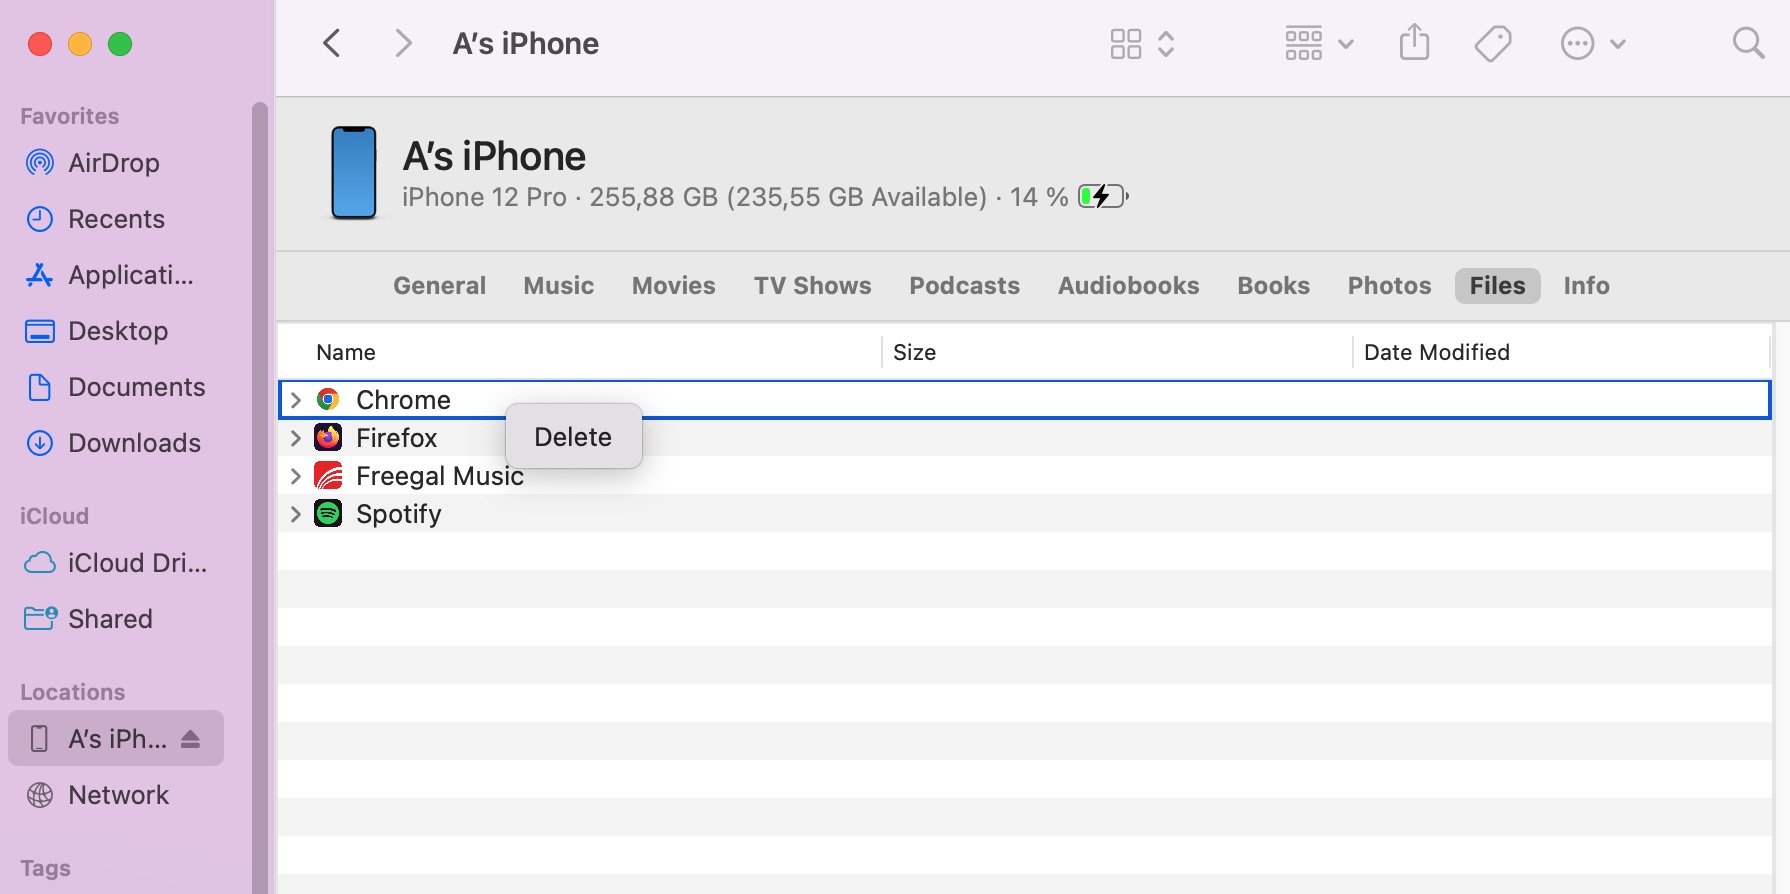Switch to the General tab
This screenshot has width=1790, height=894.
[439, 286]
